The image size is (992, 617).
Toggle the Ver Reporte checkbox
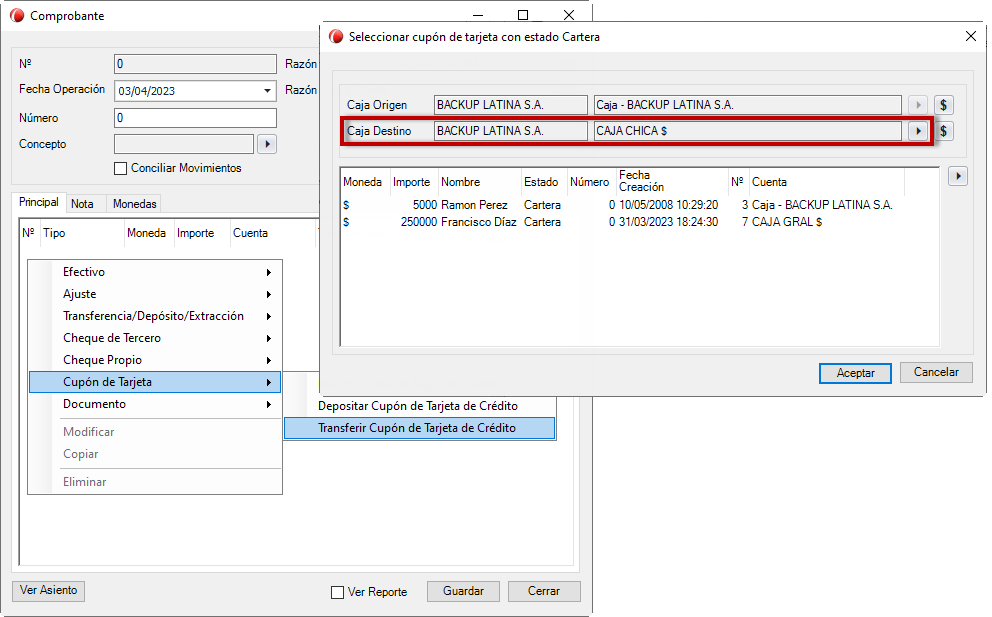[337, 592]
